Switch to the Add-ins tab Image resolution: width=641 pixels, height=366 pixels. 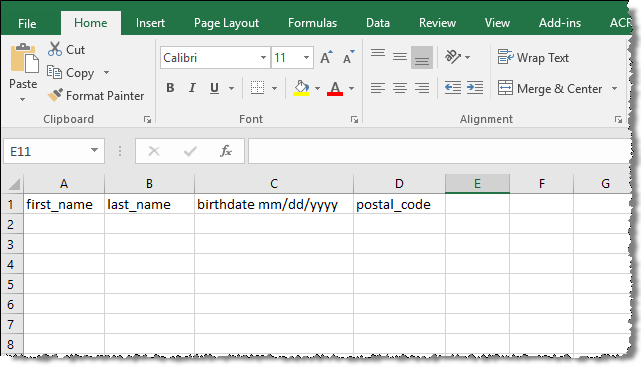click(x=560, y=23)
